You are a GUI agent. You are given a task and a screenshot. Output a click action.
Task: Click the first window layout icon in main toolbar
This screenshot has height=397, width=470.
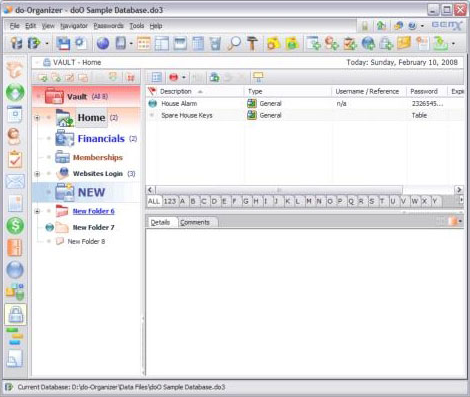coord(162,43)
